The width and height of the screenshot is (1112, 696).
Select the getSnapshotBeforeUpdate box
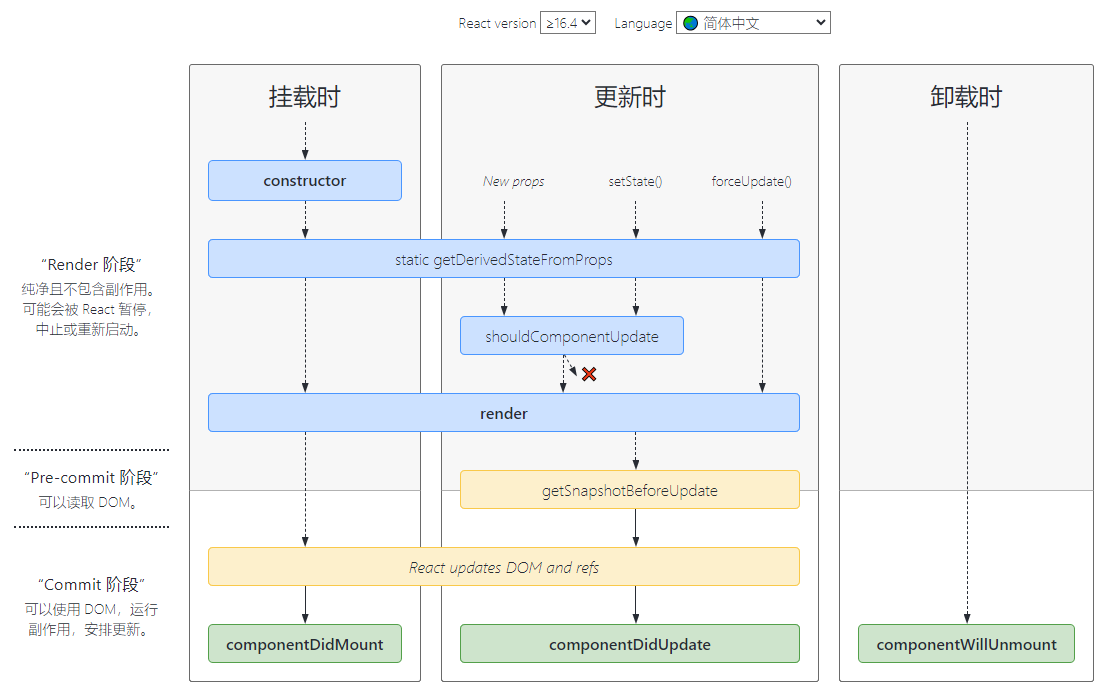629,490
